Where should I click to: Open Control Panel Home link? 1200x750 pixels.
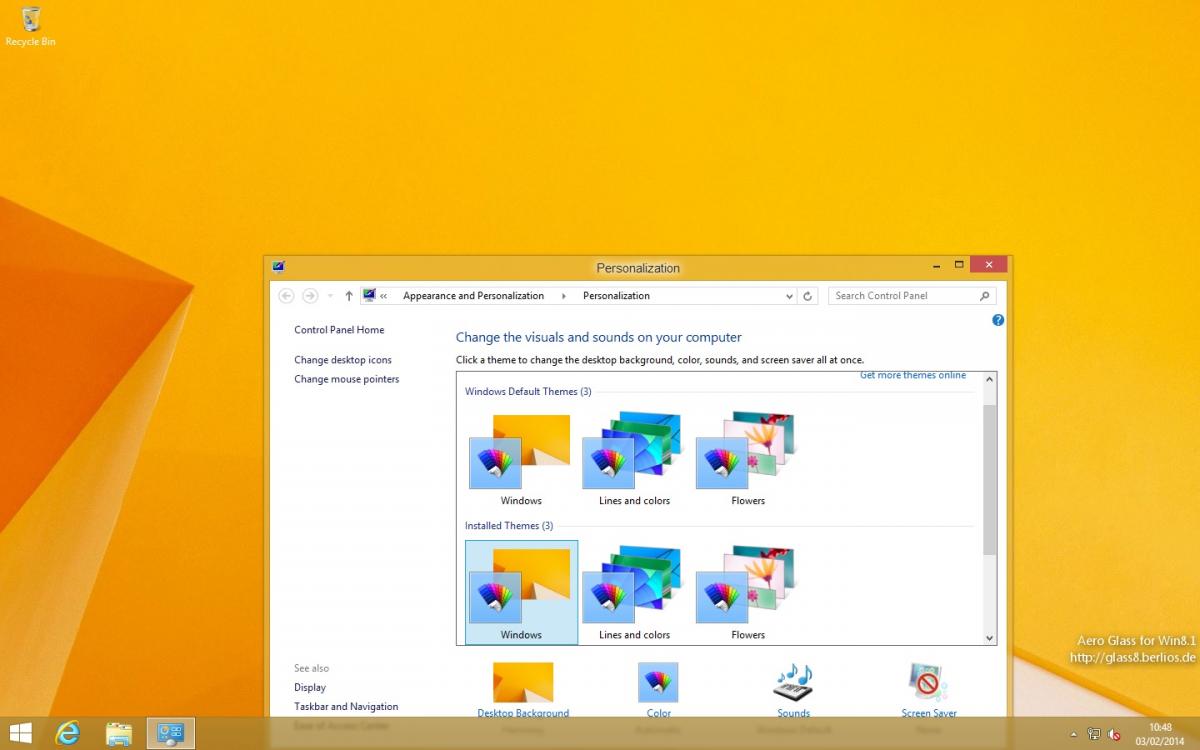pyautogui.click(x=339, y=330)
